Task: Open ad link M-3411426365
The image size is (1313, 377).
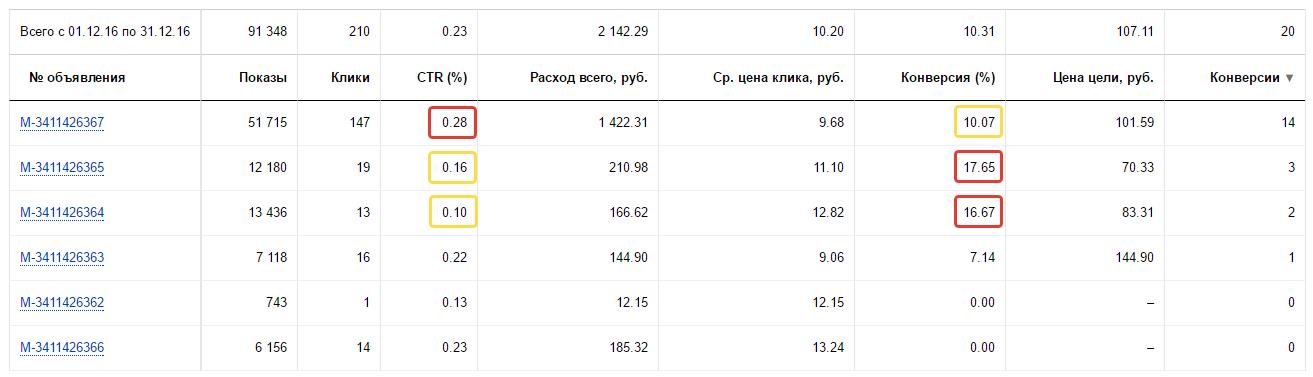Action: tap(62, 168)
